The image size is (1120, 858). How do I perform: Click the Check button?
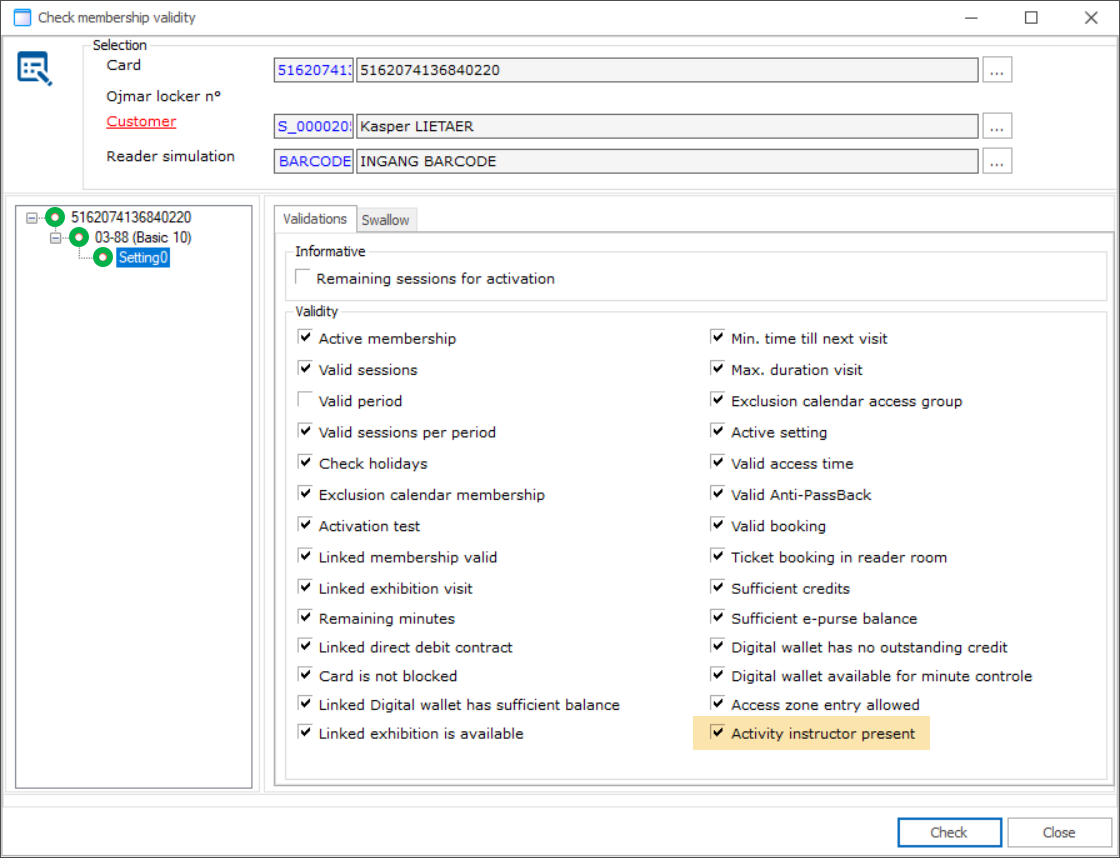coord(949,832)
